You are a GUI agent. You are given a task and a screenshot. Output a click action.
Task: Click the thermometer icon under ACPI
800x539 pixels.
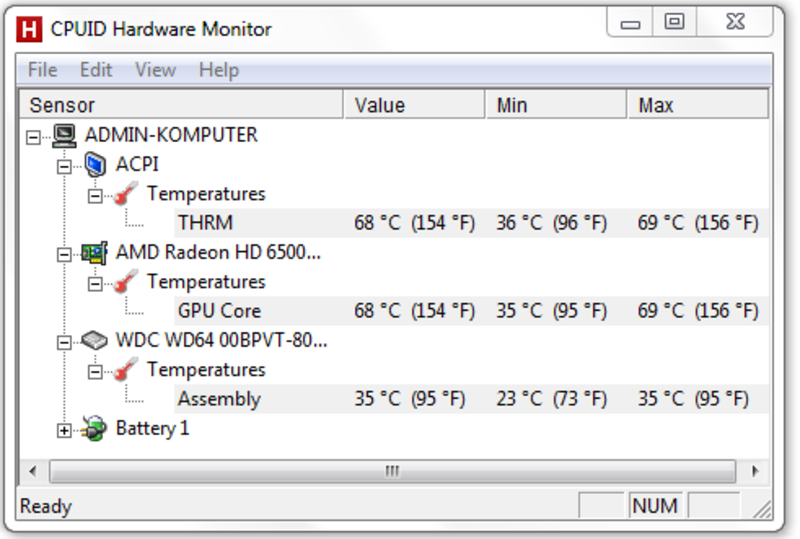[x=126, y=193]
